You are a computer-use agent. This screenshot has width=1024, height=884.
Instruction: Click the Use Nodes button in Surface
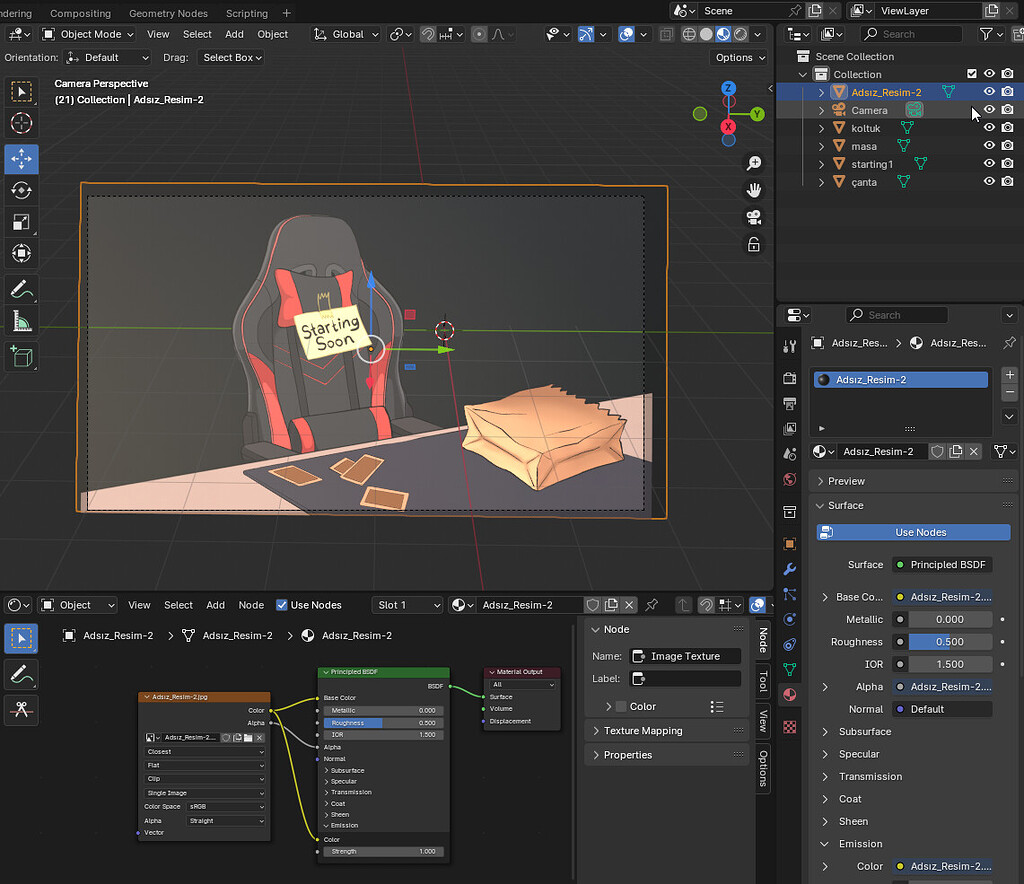click(913, 532)
